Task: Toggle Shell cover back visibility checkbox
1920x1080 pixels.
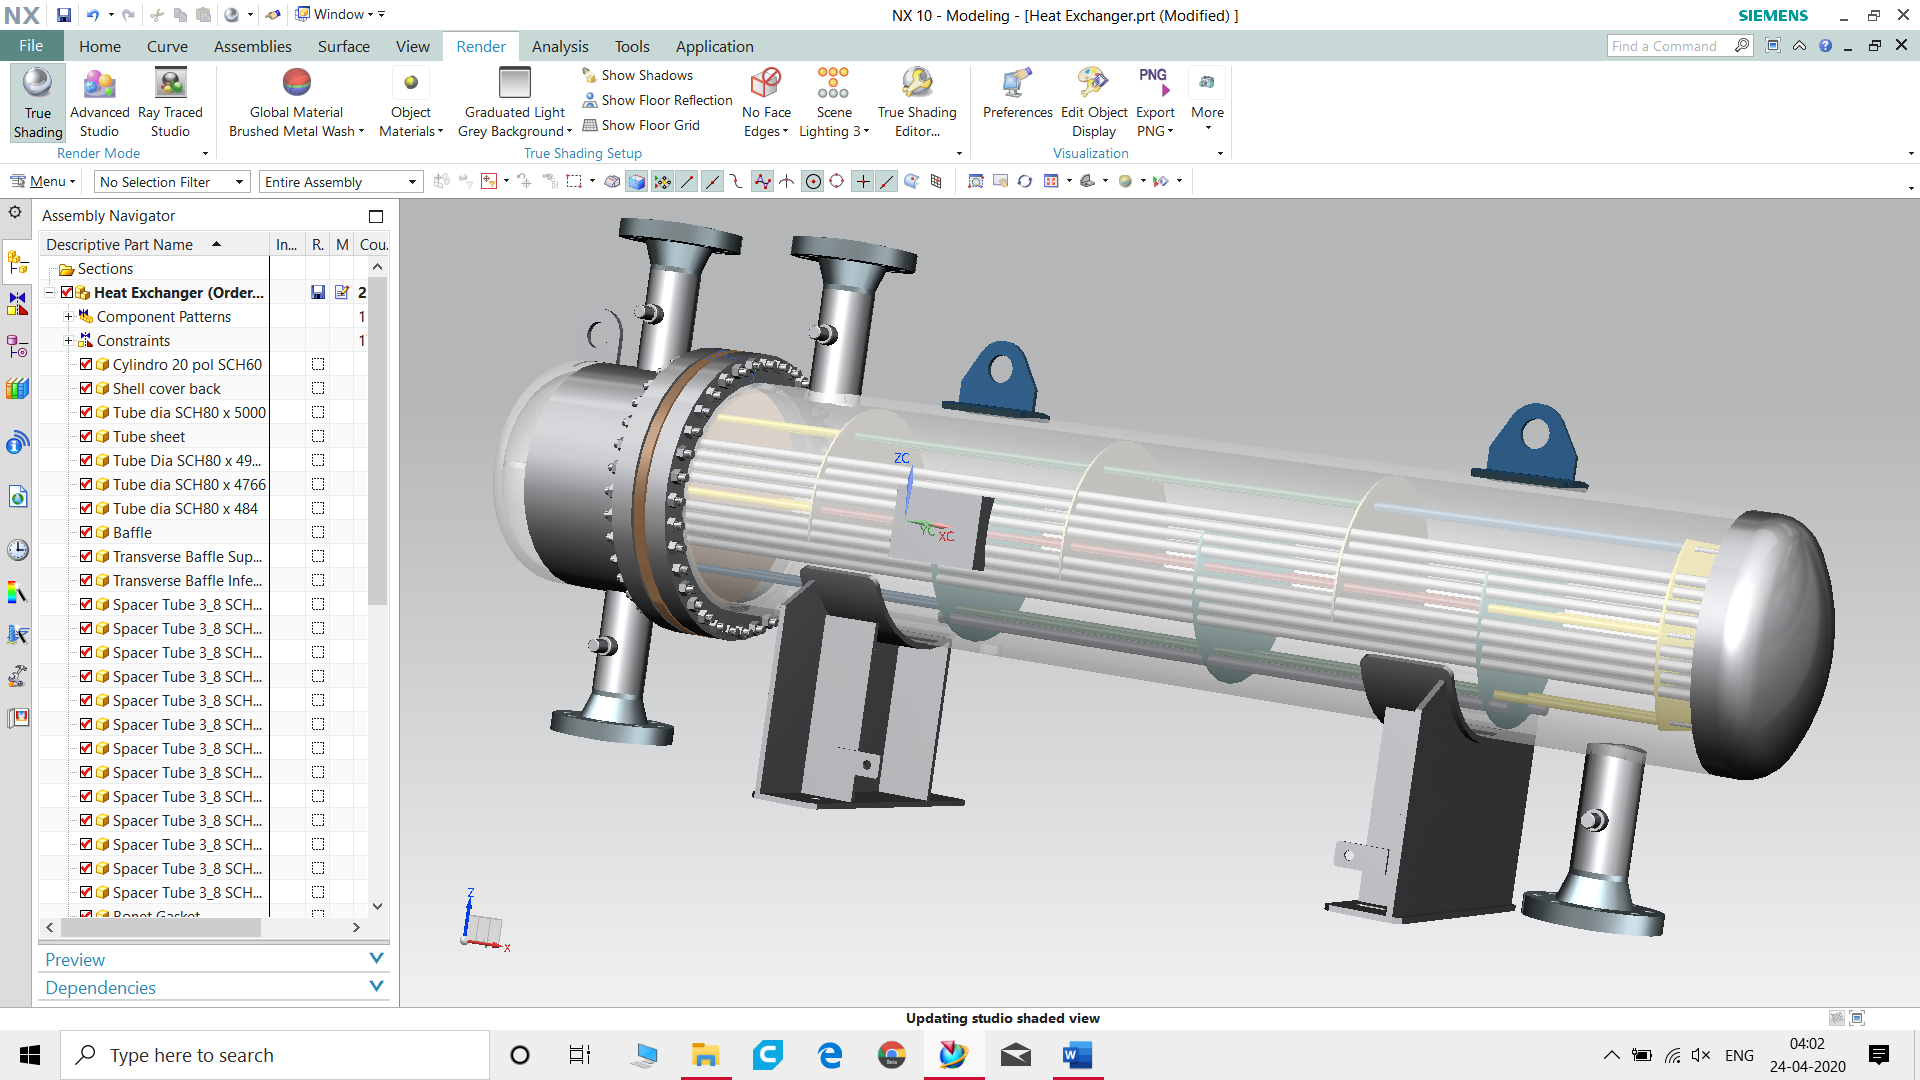Action: point(86,388)
